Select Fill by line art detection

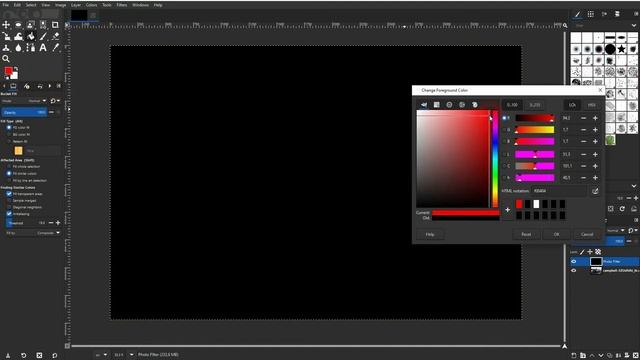[x=9, y=180]
